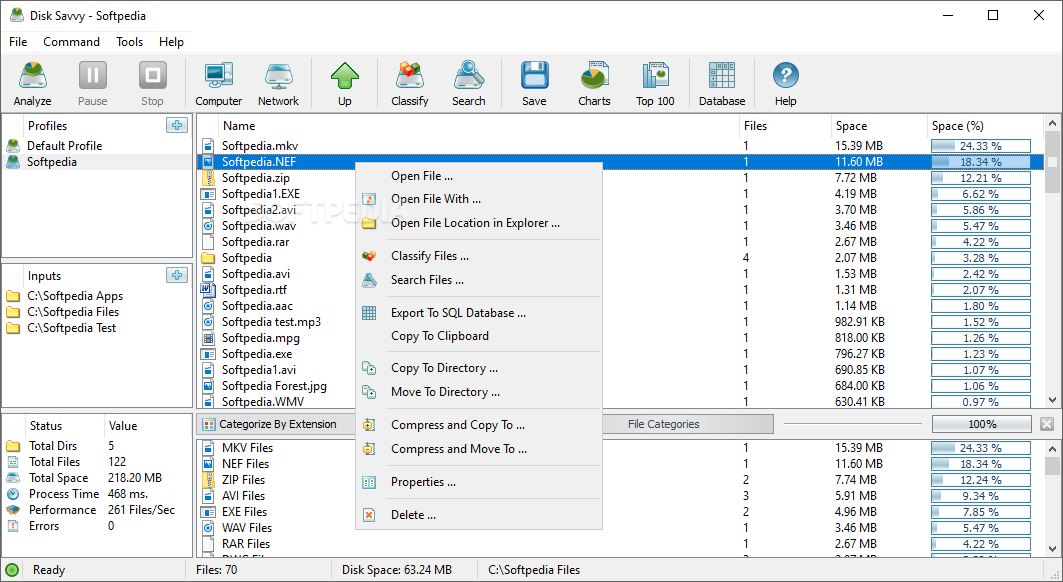This screenshot has width=1063, height=582.
Task: Click the green Ready status indicator
Action: 12,570
